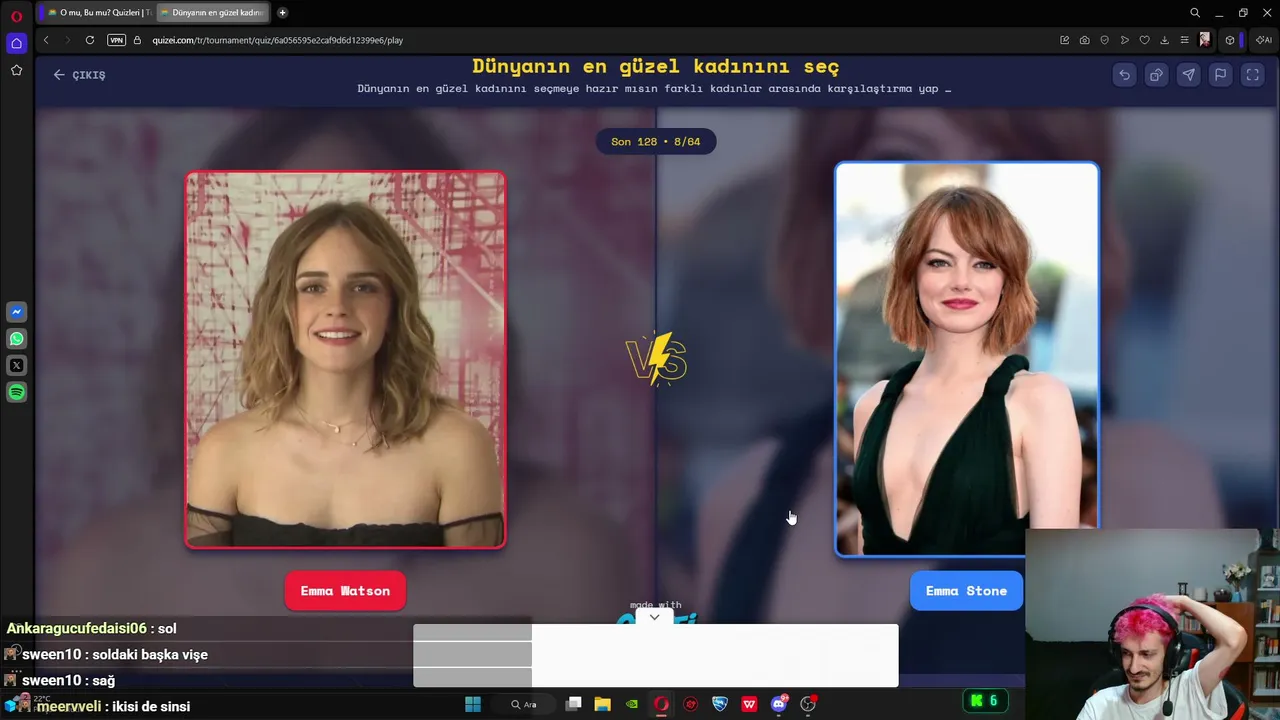1280x720 pixels.
Task: Open a new browser tab
Action: [283, 13]
